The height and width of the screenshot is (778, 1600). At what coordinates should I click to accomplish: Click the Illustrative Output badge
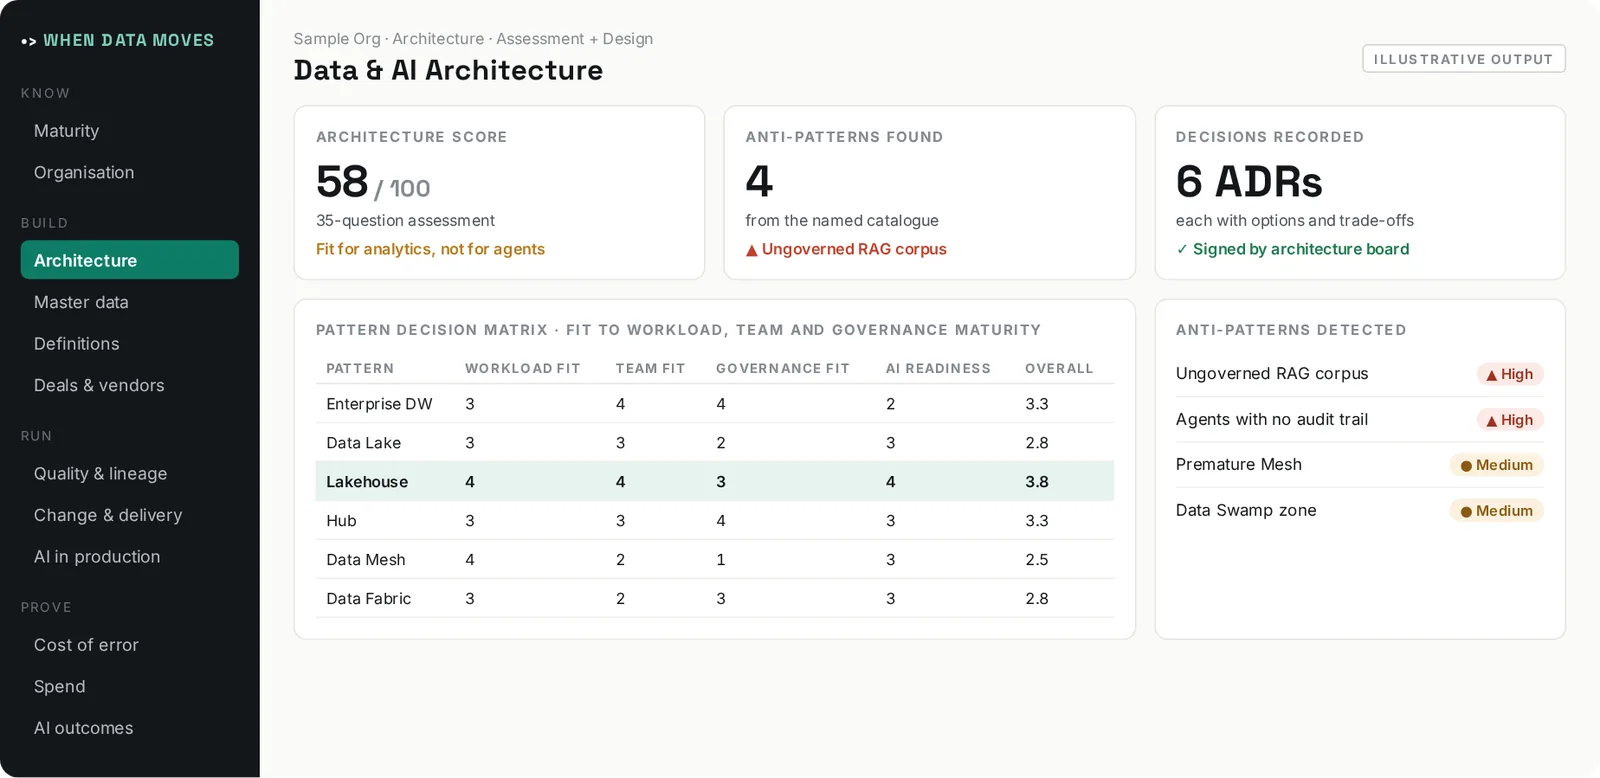[x=1463, y=59]
